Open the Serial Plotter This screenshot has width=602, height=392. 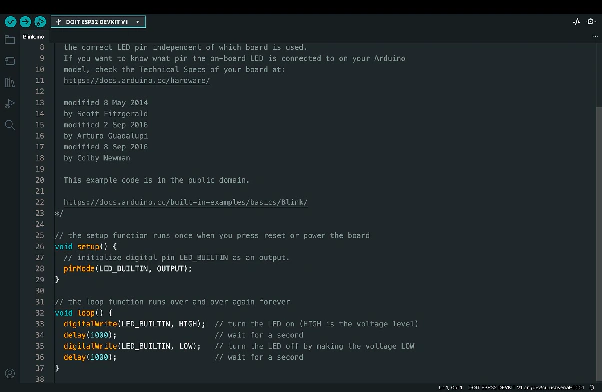coord(576,22)
